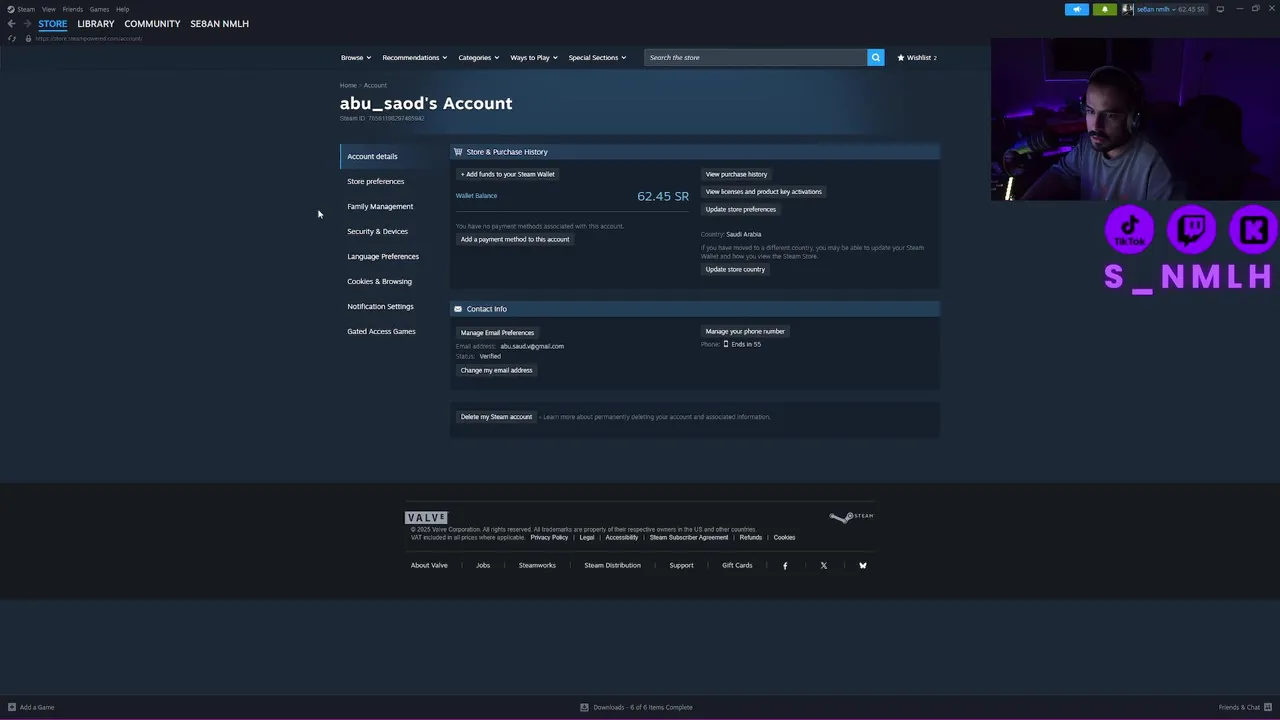The width and height of the screenshot is (1280, 720).
Task: Click the Steam logo in footer
Action: click(851, 517)
